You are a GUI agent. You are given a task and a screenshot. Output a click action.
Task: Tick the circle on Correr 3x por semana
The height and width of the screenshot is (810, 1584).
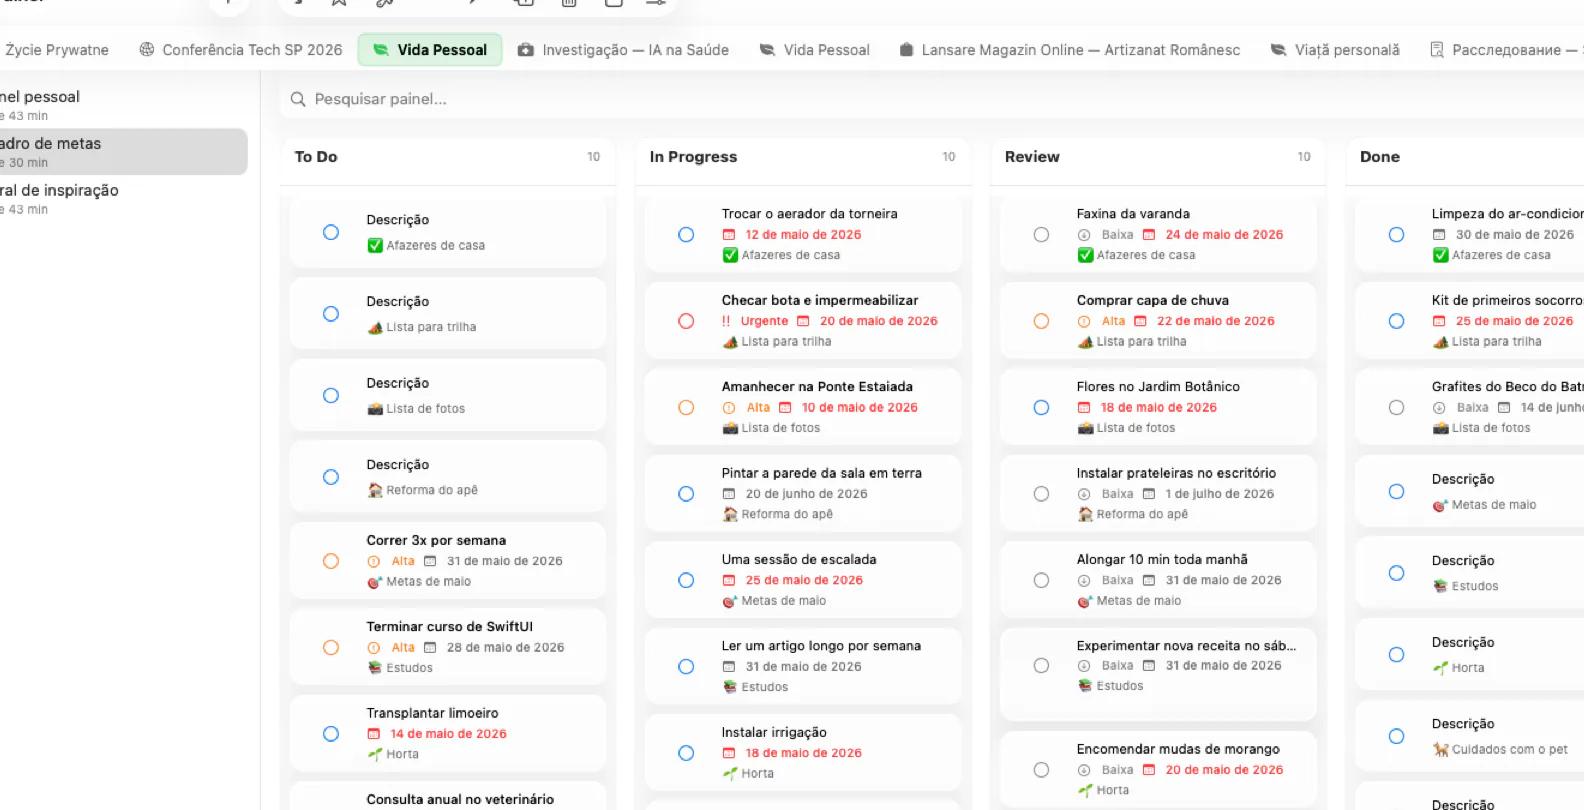point(331,561)
